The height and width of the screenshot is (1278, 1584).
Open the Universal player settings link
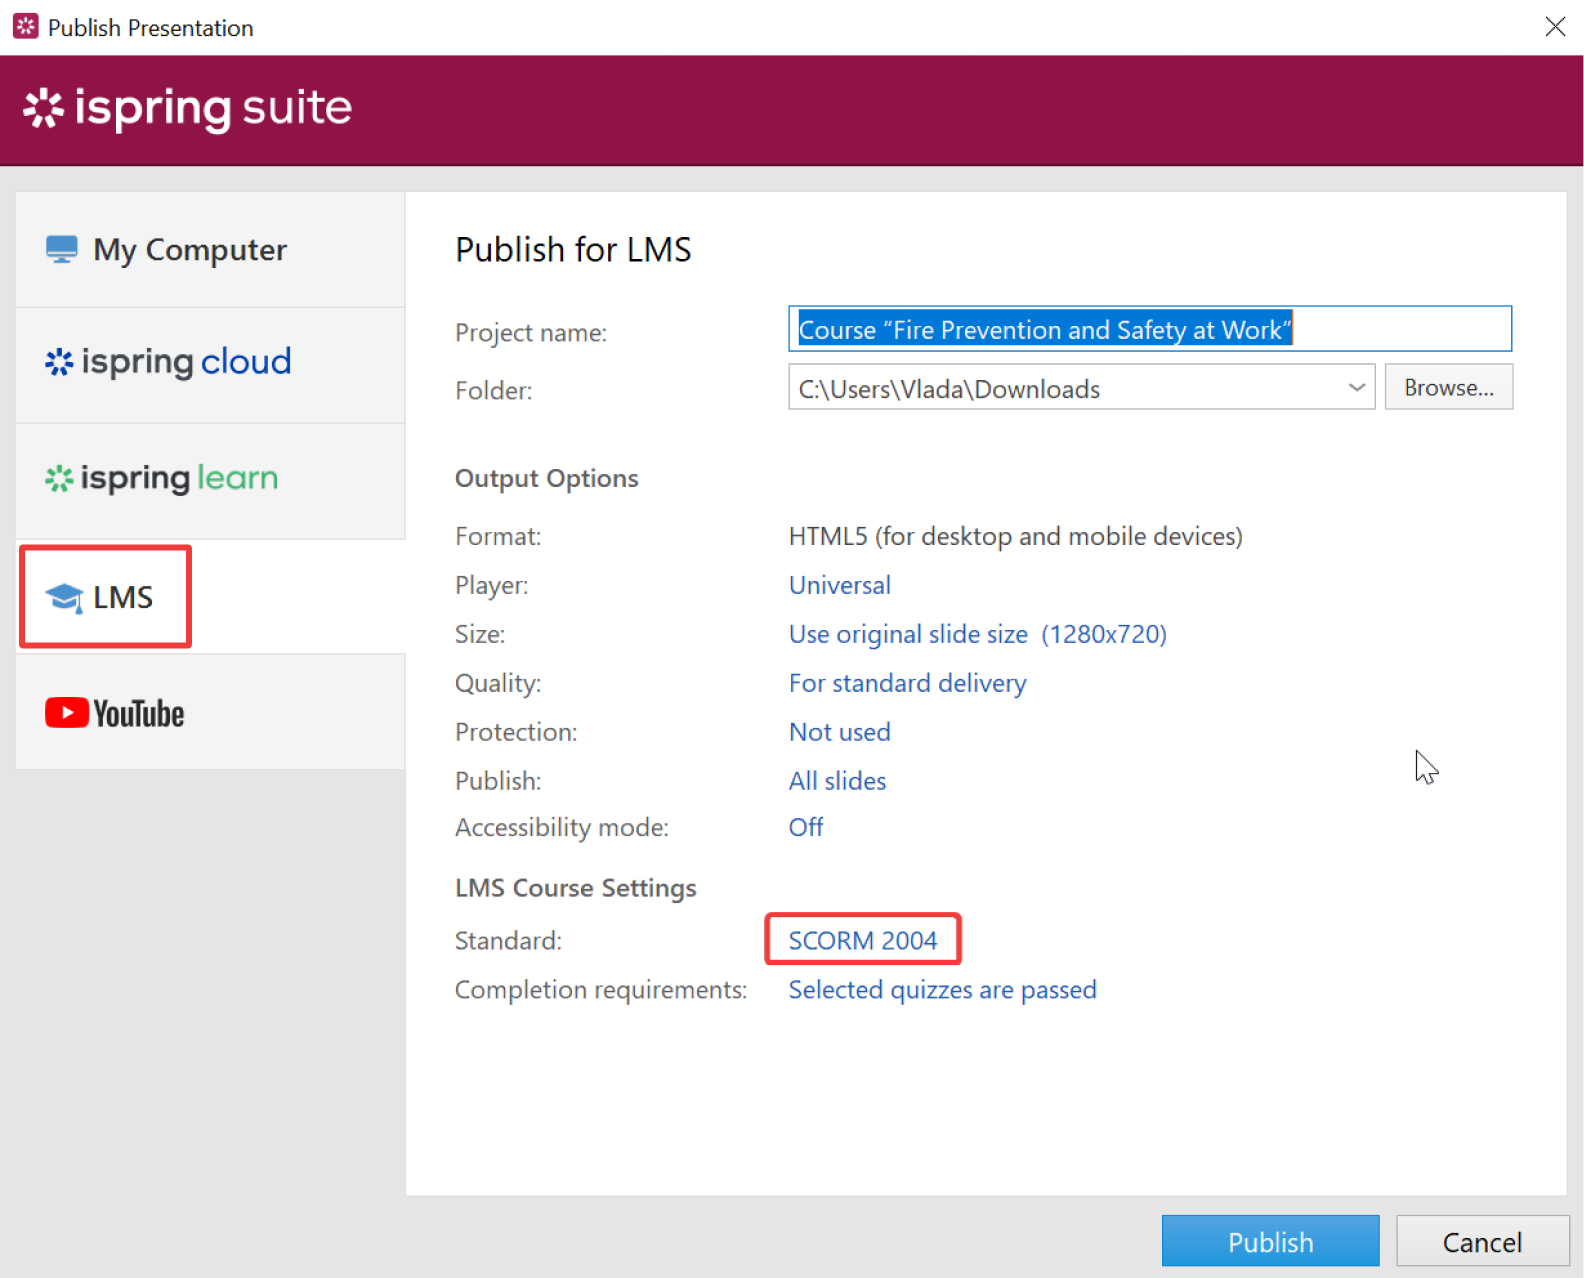[839, 585]
